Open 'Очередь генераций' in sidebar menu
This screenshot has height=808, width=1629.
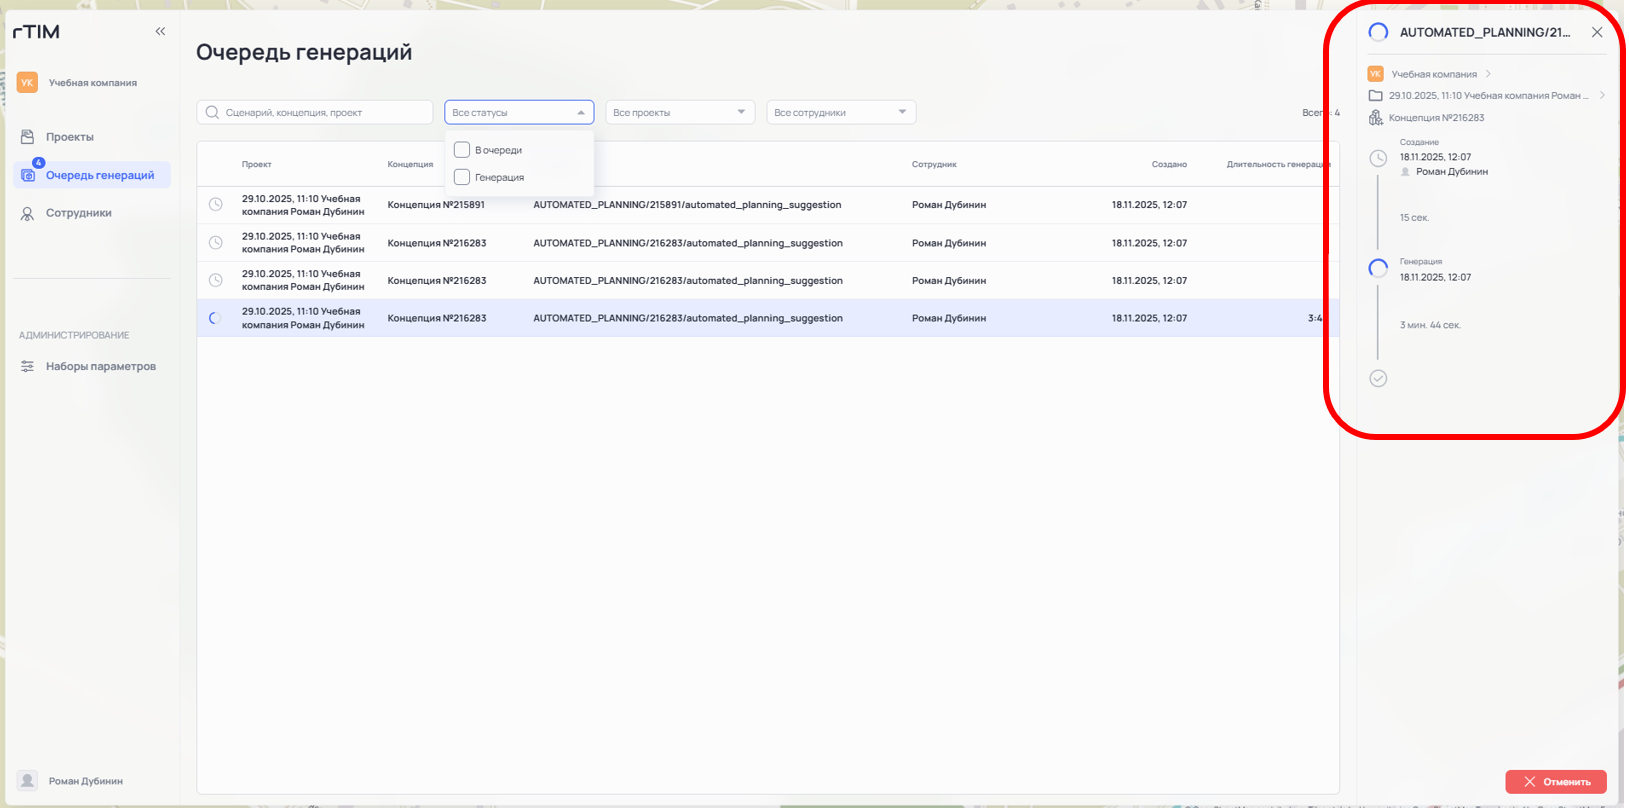99,175
